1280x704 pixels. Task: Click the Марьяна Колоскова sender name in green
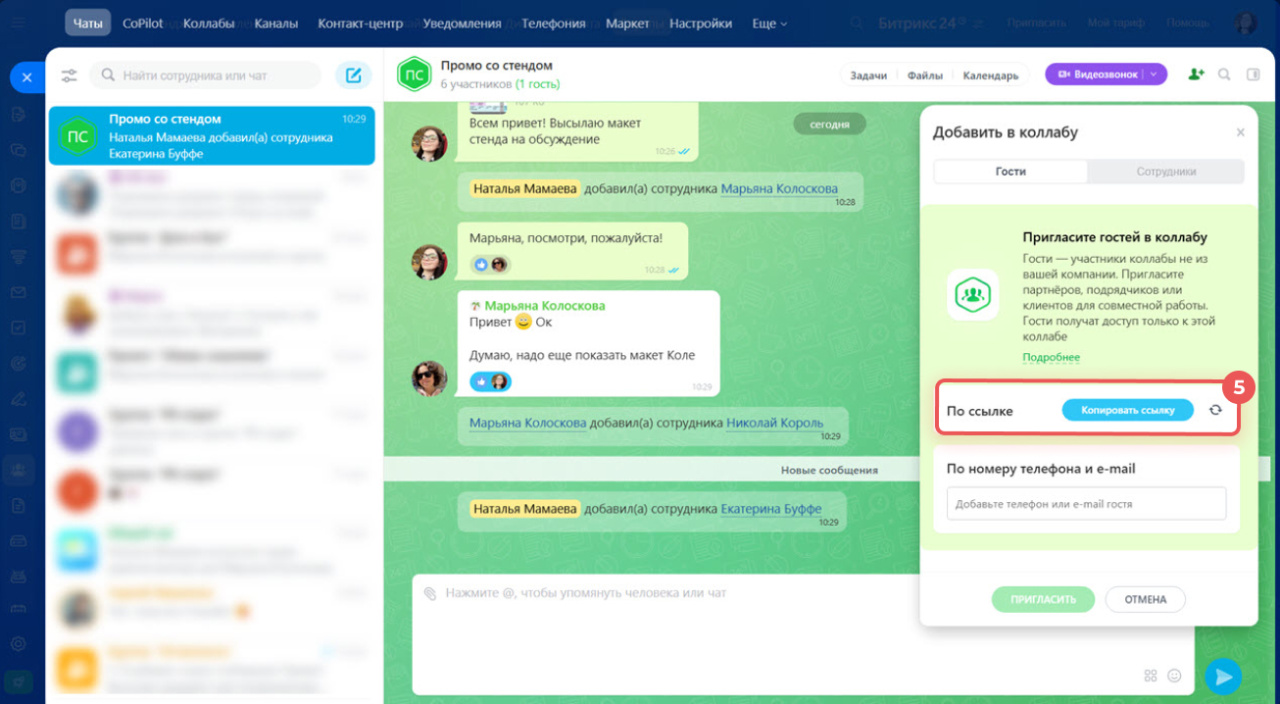point(544,305)
